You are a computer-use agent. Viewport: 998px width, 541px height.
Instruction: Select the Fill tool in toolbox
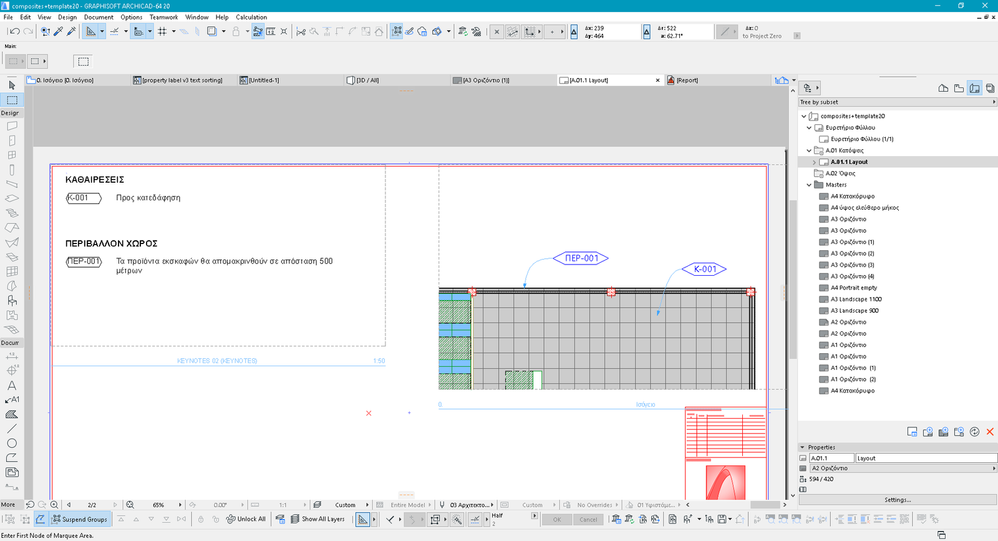pos(11,414)
